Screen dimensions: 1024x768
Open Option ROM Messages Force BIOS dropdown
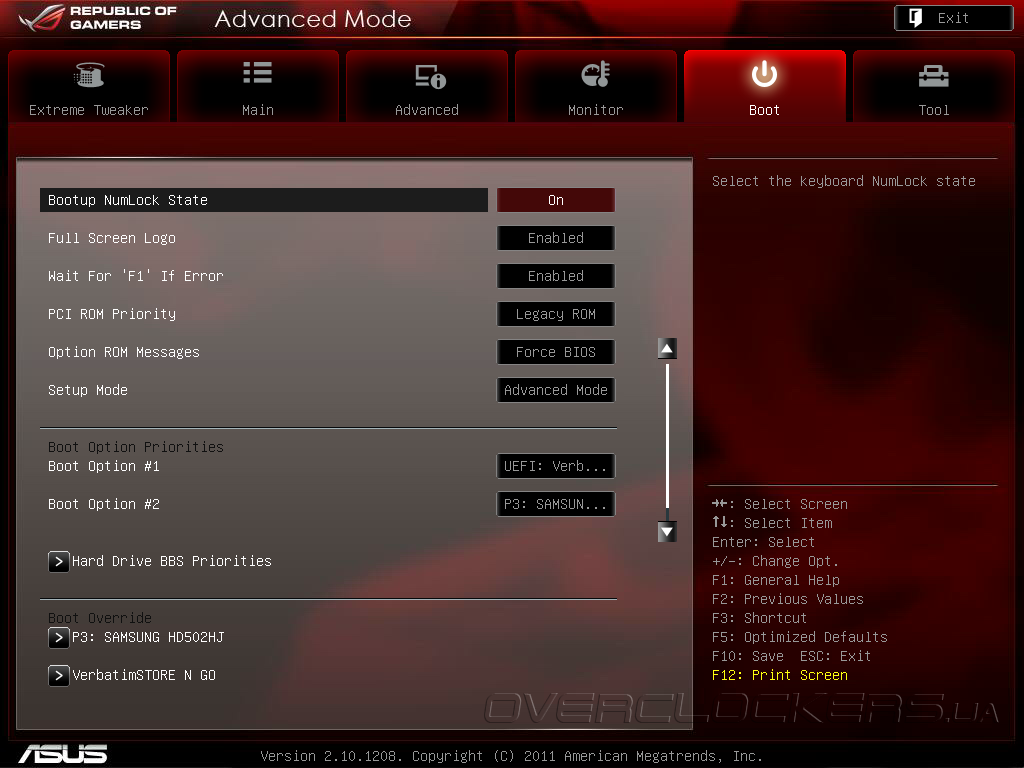coord(556,352)
